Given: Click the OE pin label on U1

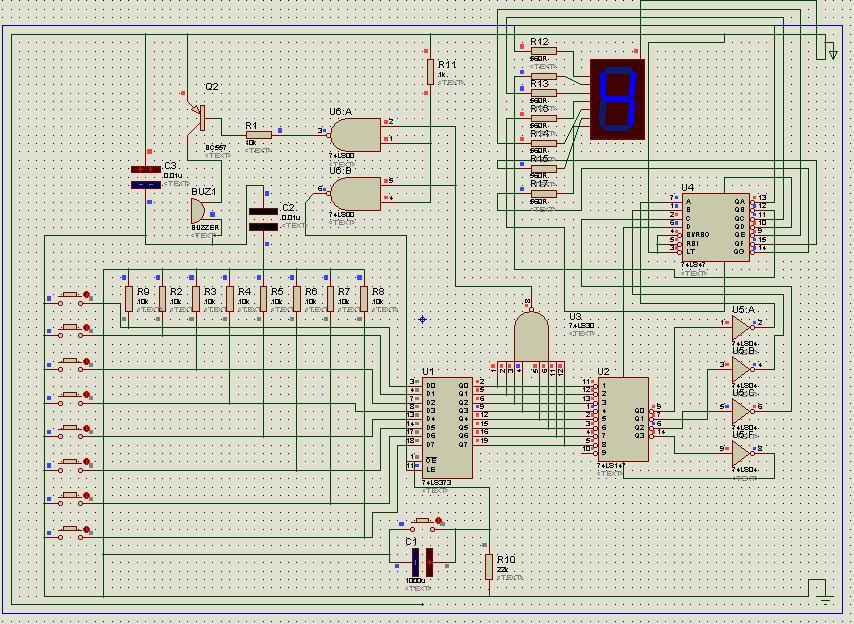Looking at the screenshot, I should [431, 460].
